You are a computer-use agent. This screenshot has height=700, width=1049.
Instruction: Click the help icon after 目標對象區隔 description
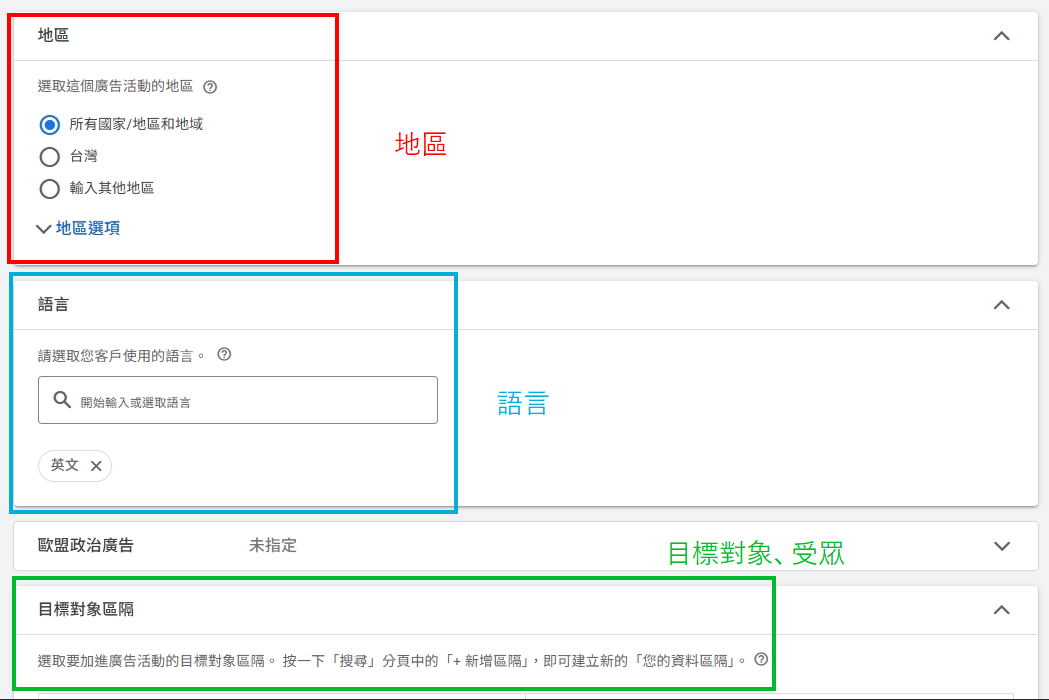[761, 659]
